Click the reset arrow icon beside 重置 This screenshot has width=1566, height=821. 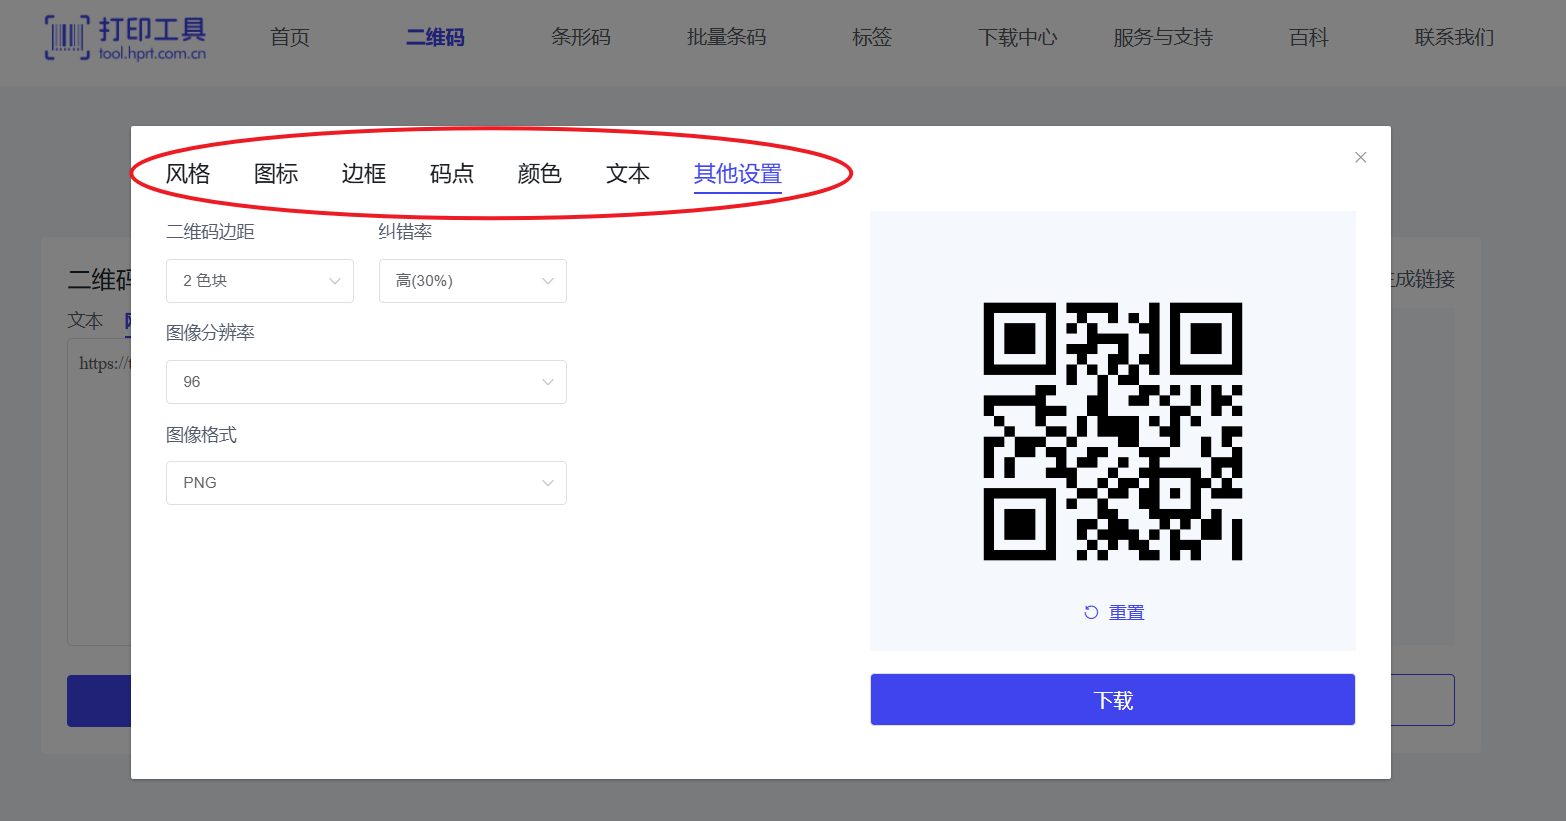point(1091,612)
